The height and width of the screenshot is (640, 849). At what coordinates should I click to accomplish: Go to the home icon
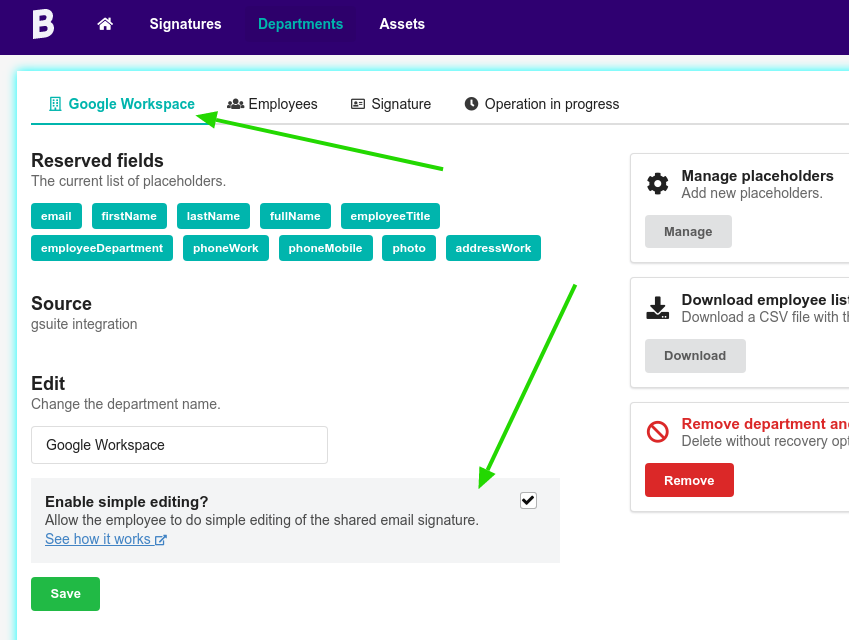pos(105,24)
